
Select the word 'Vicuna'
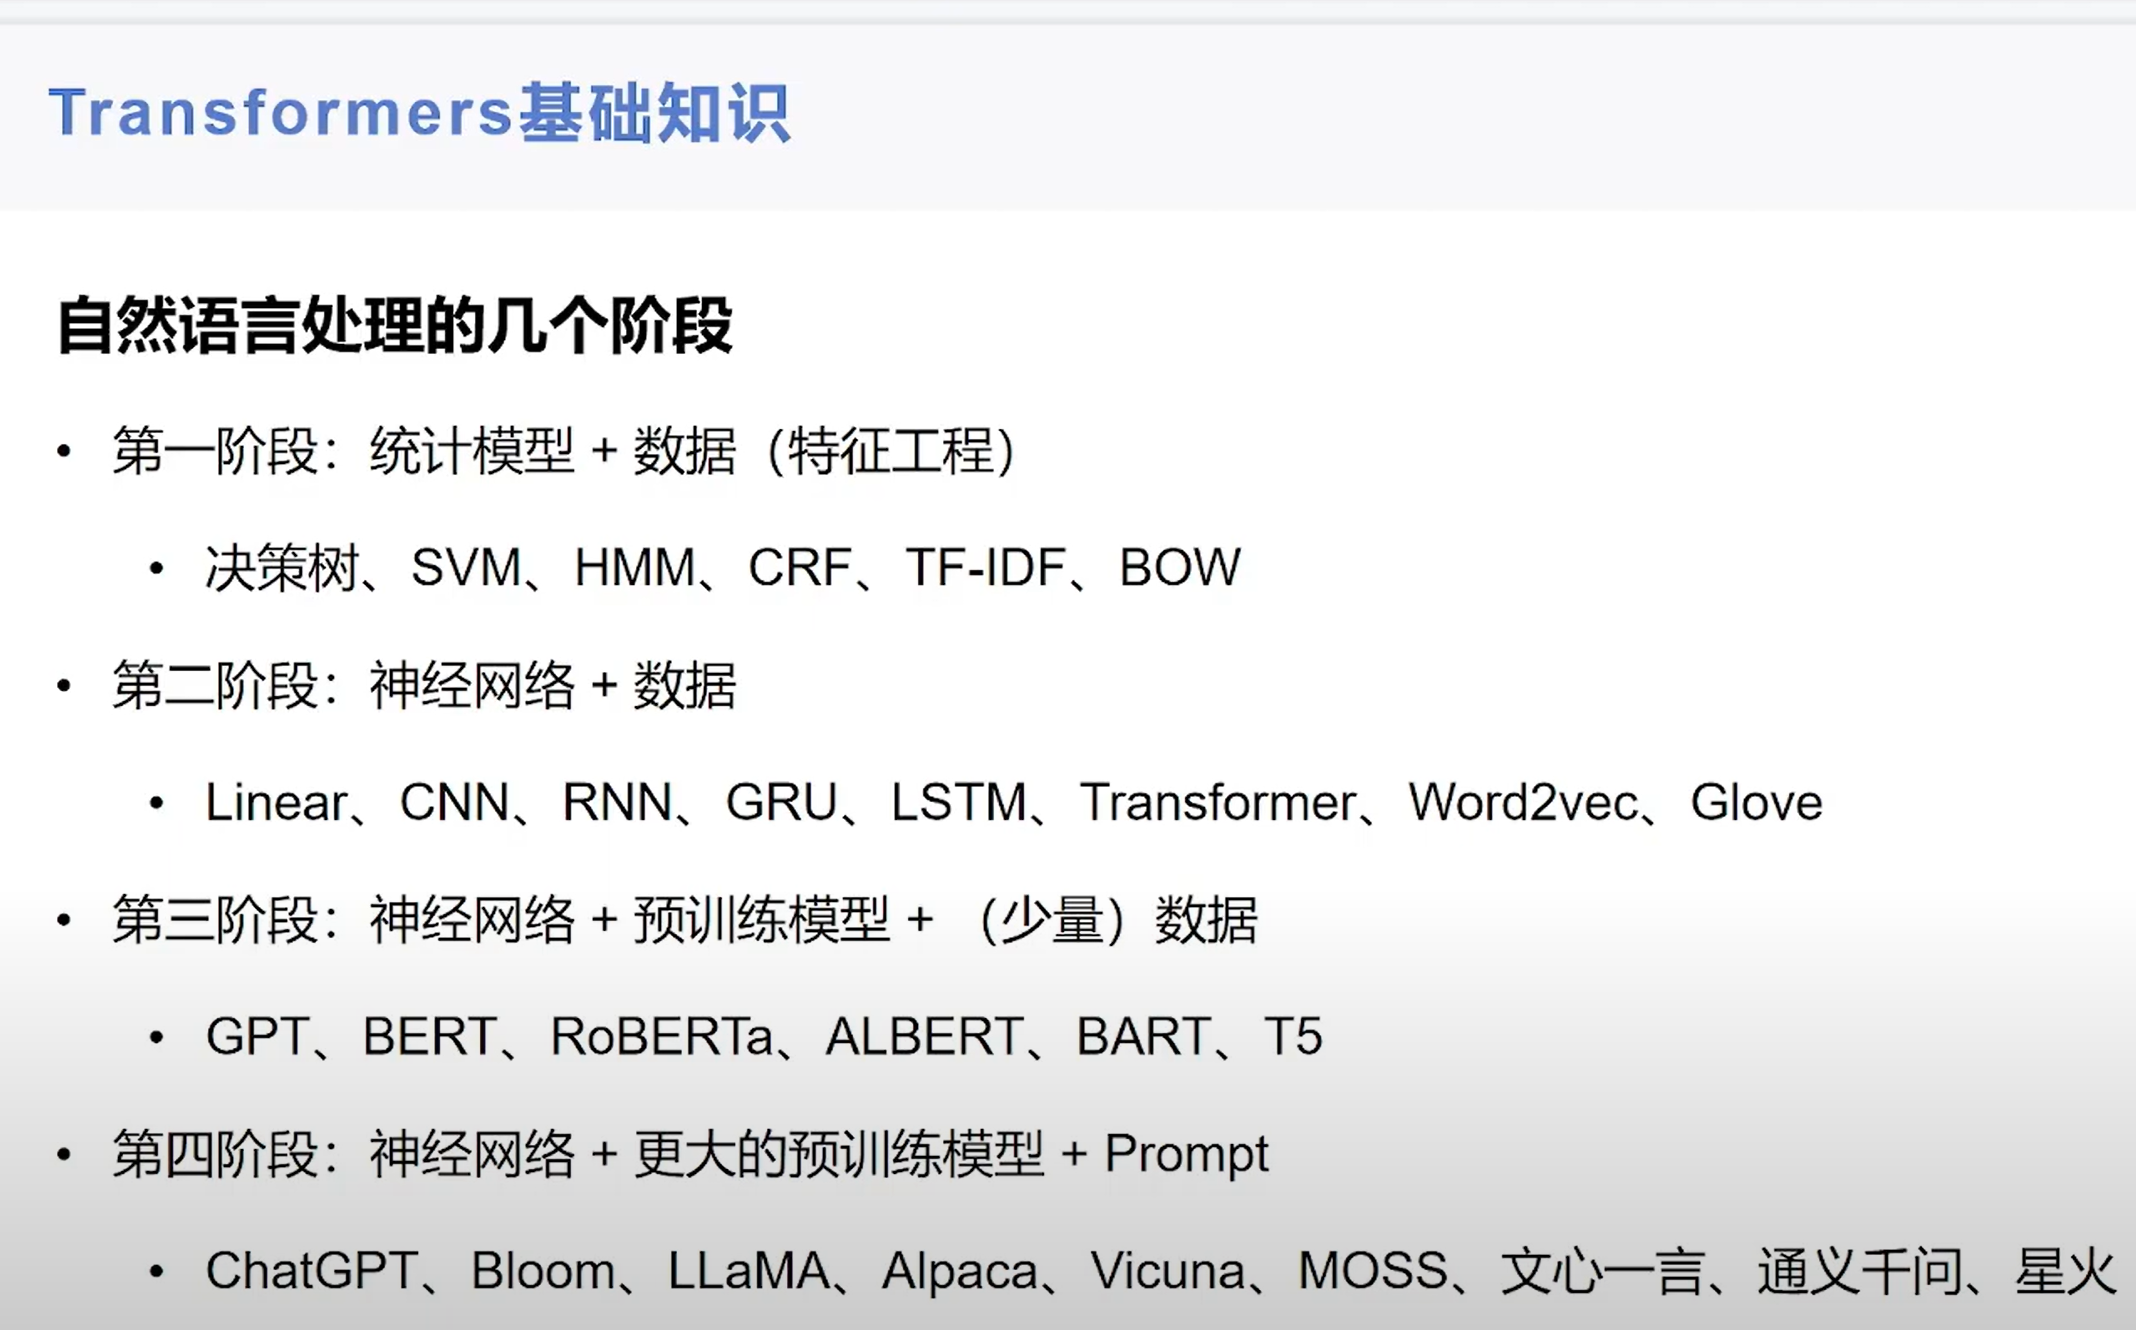[x=1168, y=1271]
